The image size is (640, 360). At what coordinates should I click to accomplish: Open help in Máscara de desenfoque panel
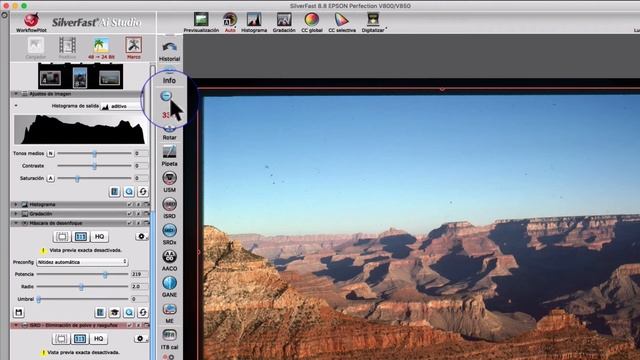coord(100,313)
